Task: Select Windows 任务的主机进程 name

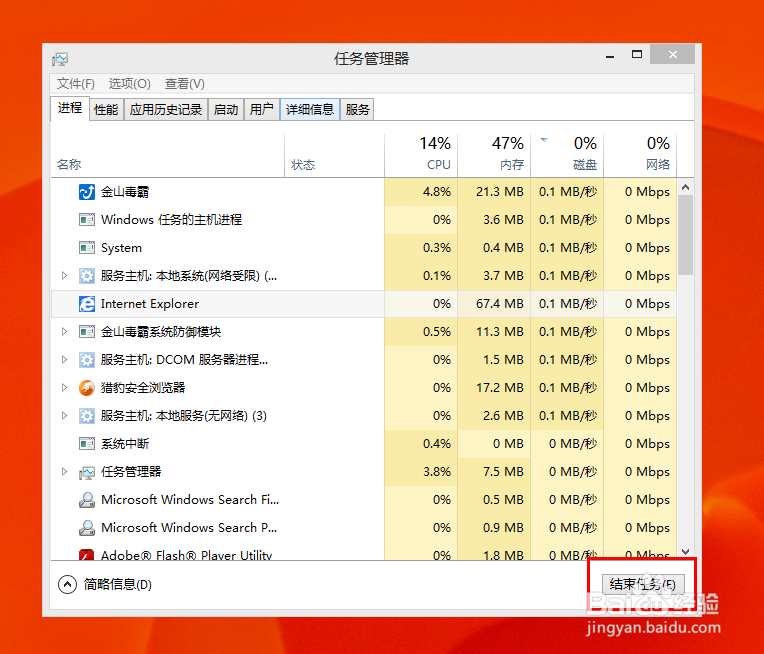Action: (x=171, y=220)
